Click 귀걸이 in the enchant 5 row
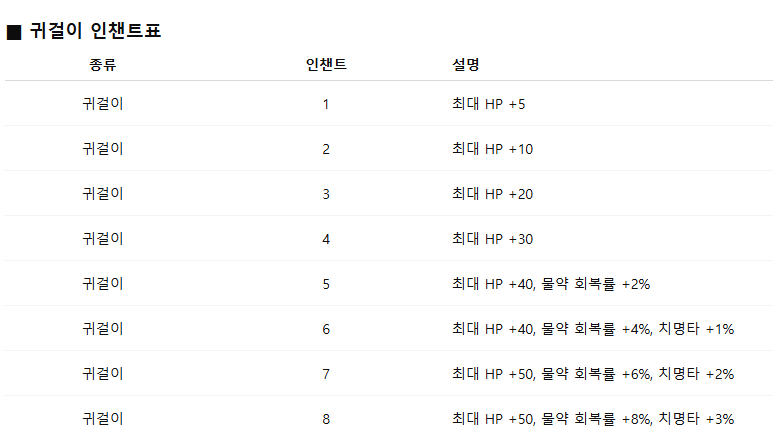 [x=102, y=284]
